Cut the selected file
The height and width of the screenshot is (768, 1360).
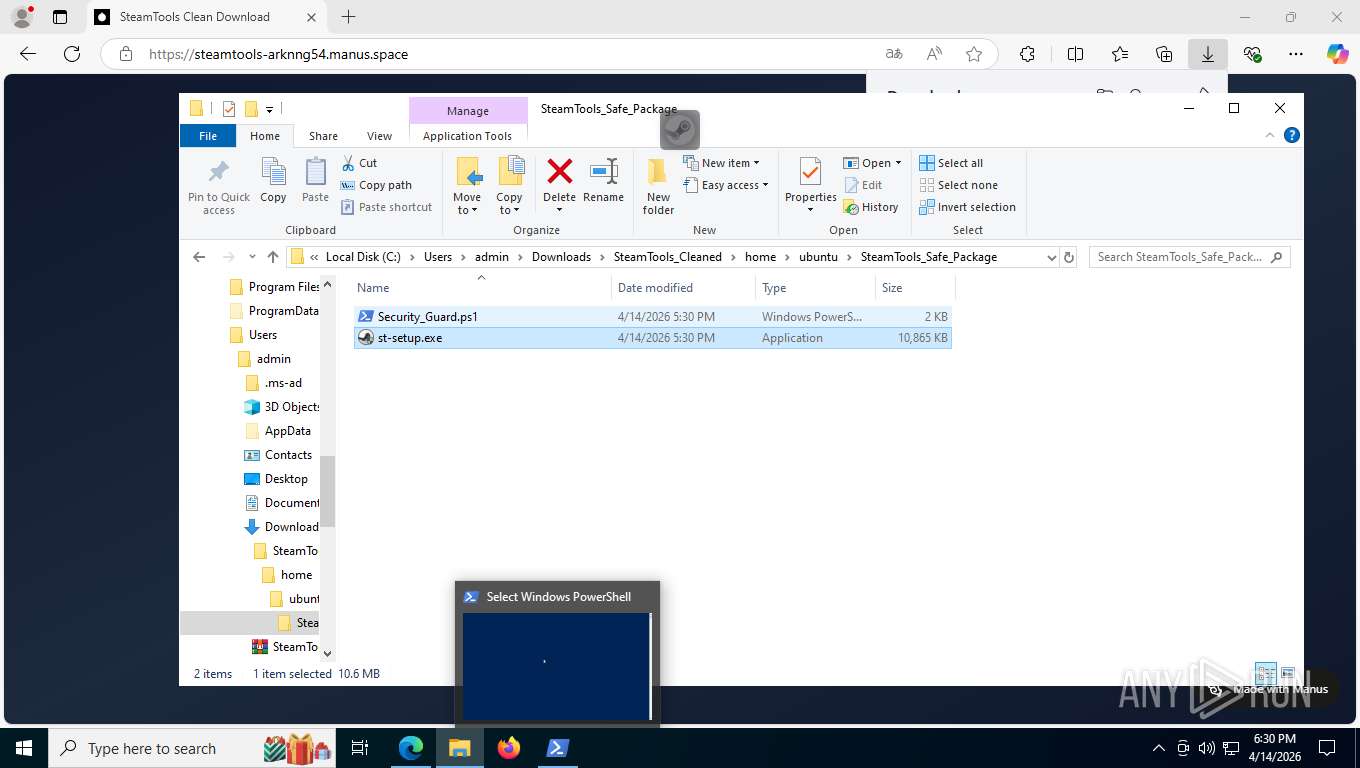(x=360, y=163)
